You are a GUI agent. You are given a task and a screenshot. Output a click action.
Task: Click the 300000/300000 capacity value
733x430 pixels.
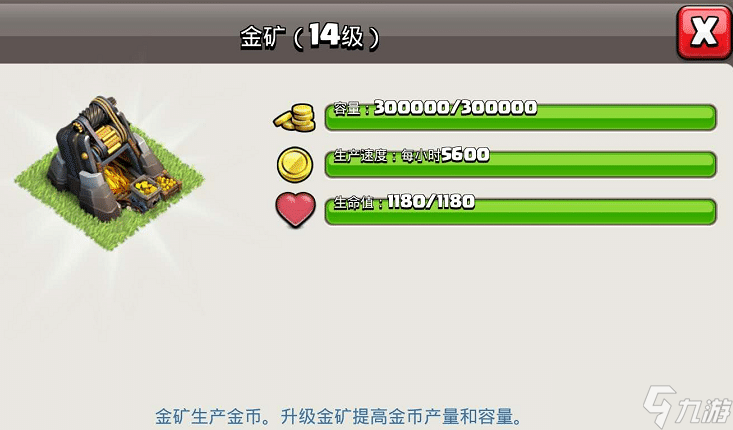(456, 108)
